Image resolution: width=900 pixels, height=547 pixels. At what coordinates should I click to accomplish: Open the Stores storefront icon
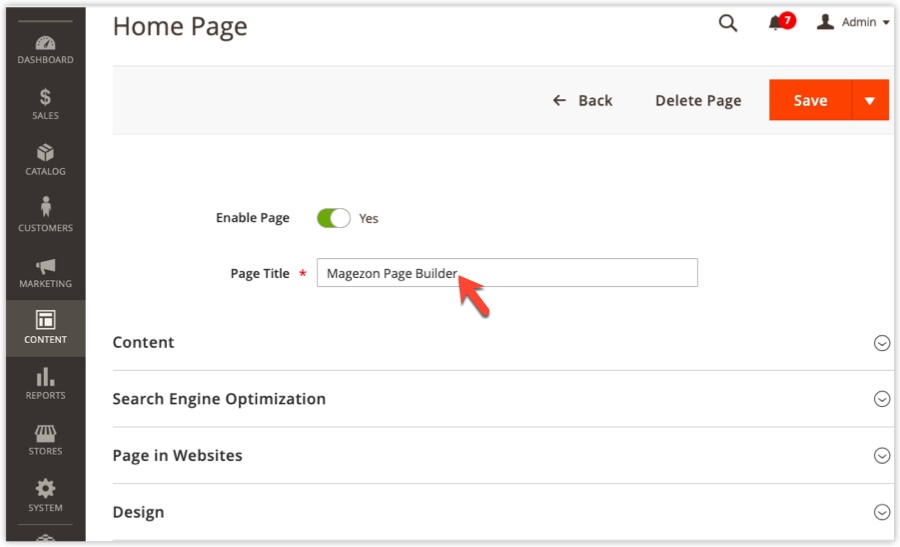(x=45, y=433)
